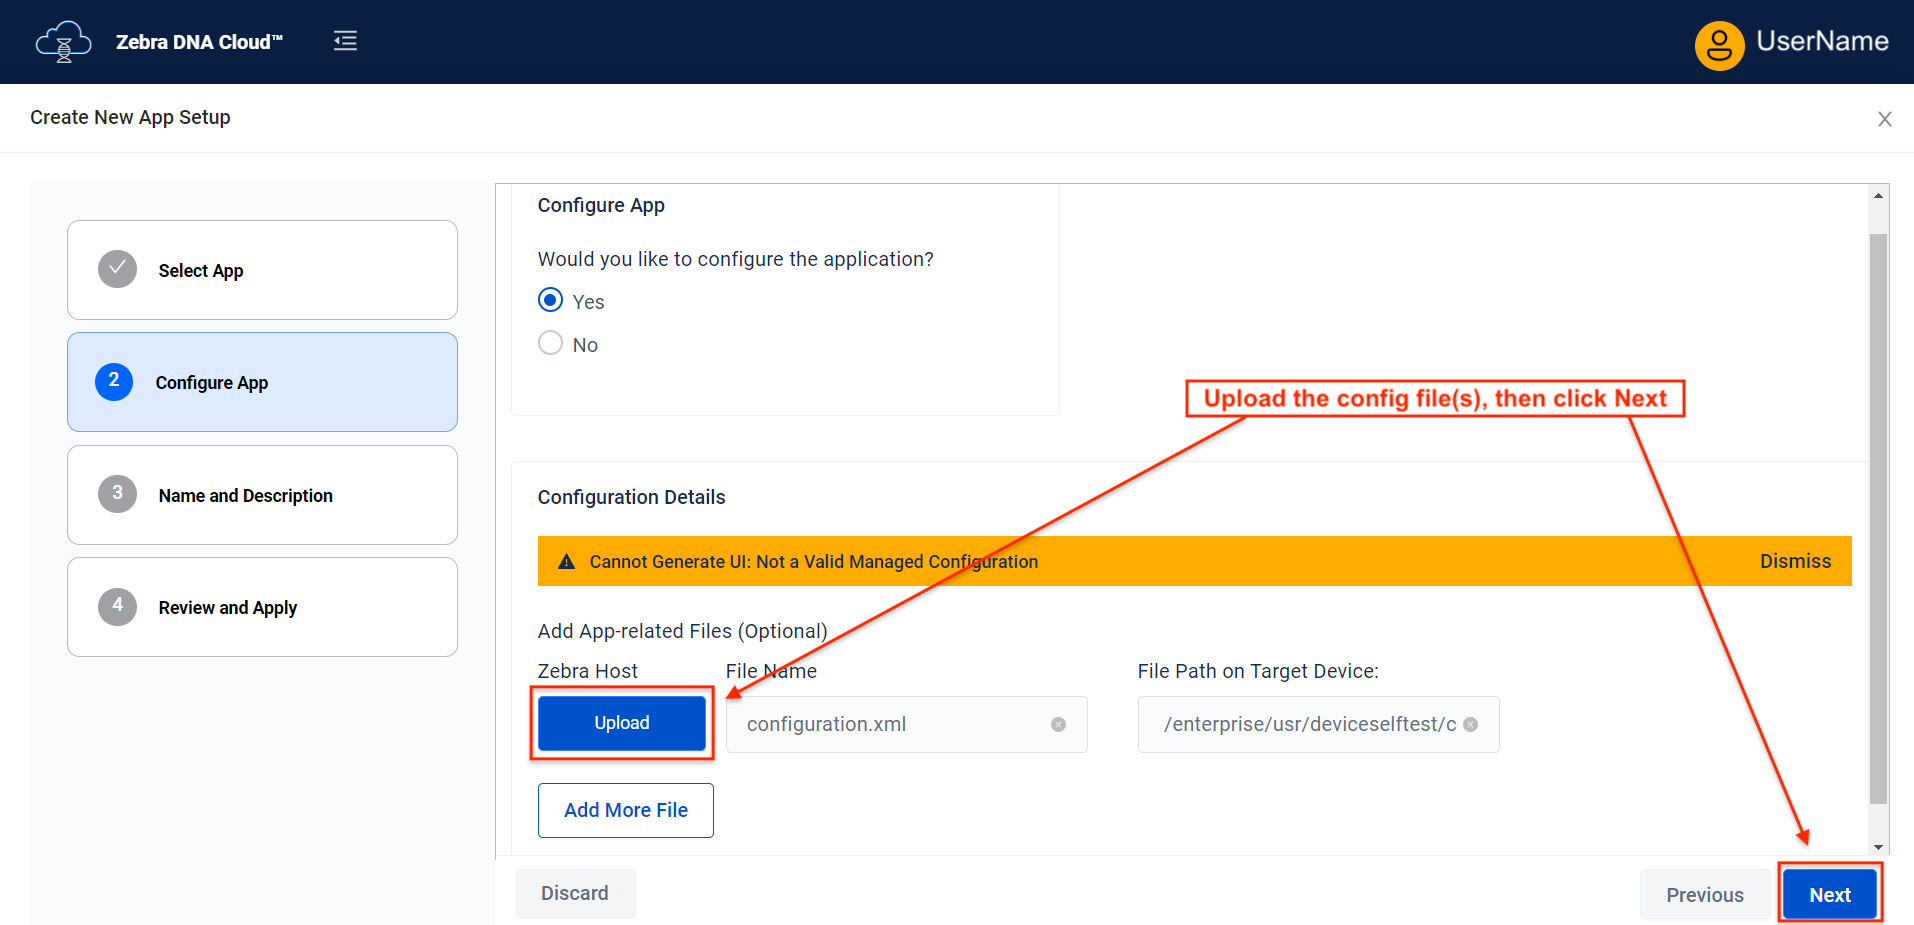1914x925 pixels.
Task: Clear the File Path on Target Device
Action: click(x=1470, y=725)
